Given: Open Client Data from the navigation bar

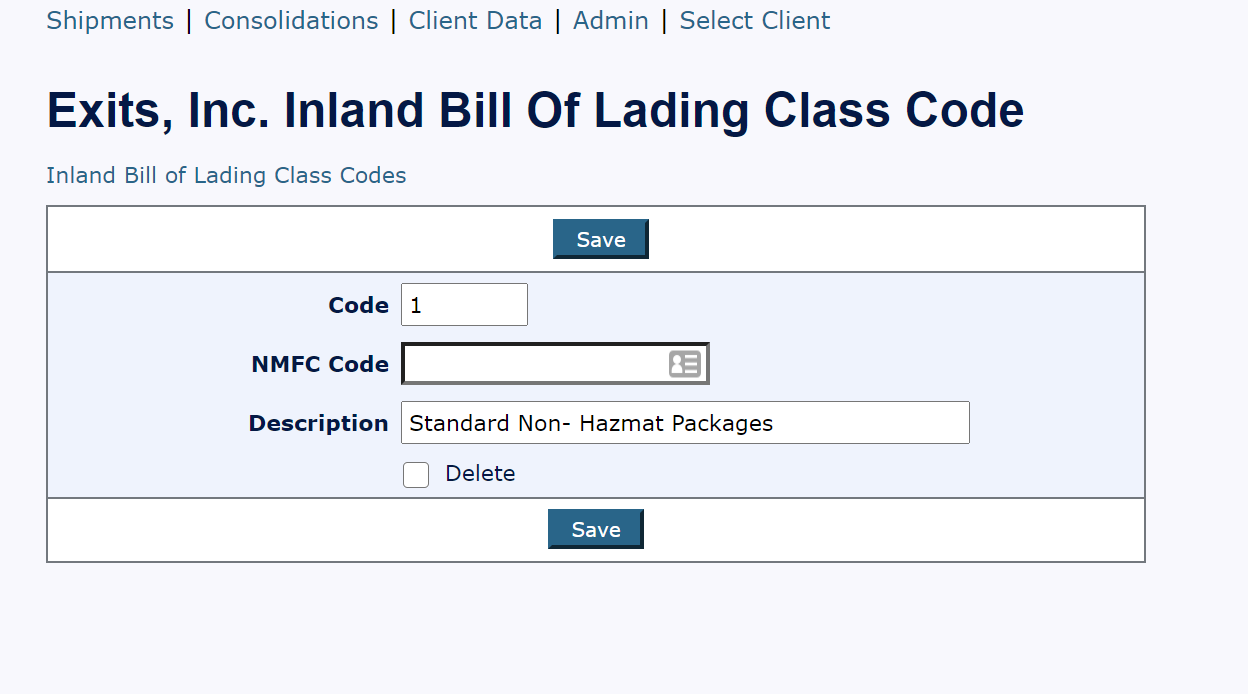Looking at the screenshot, I should [475, 20].
